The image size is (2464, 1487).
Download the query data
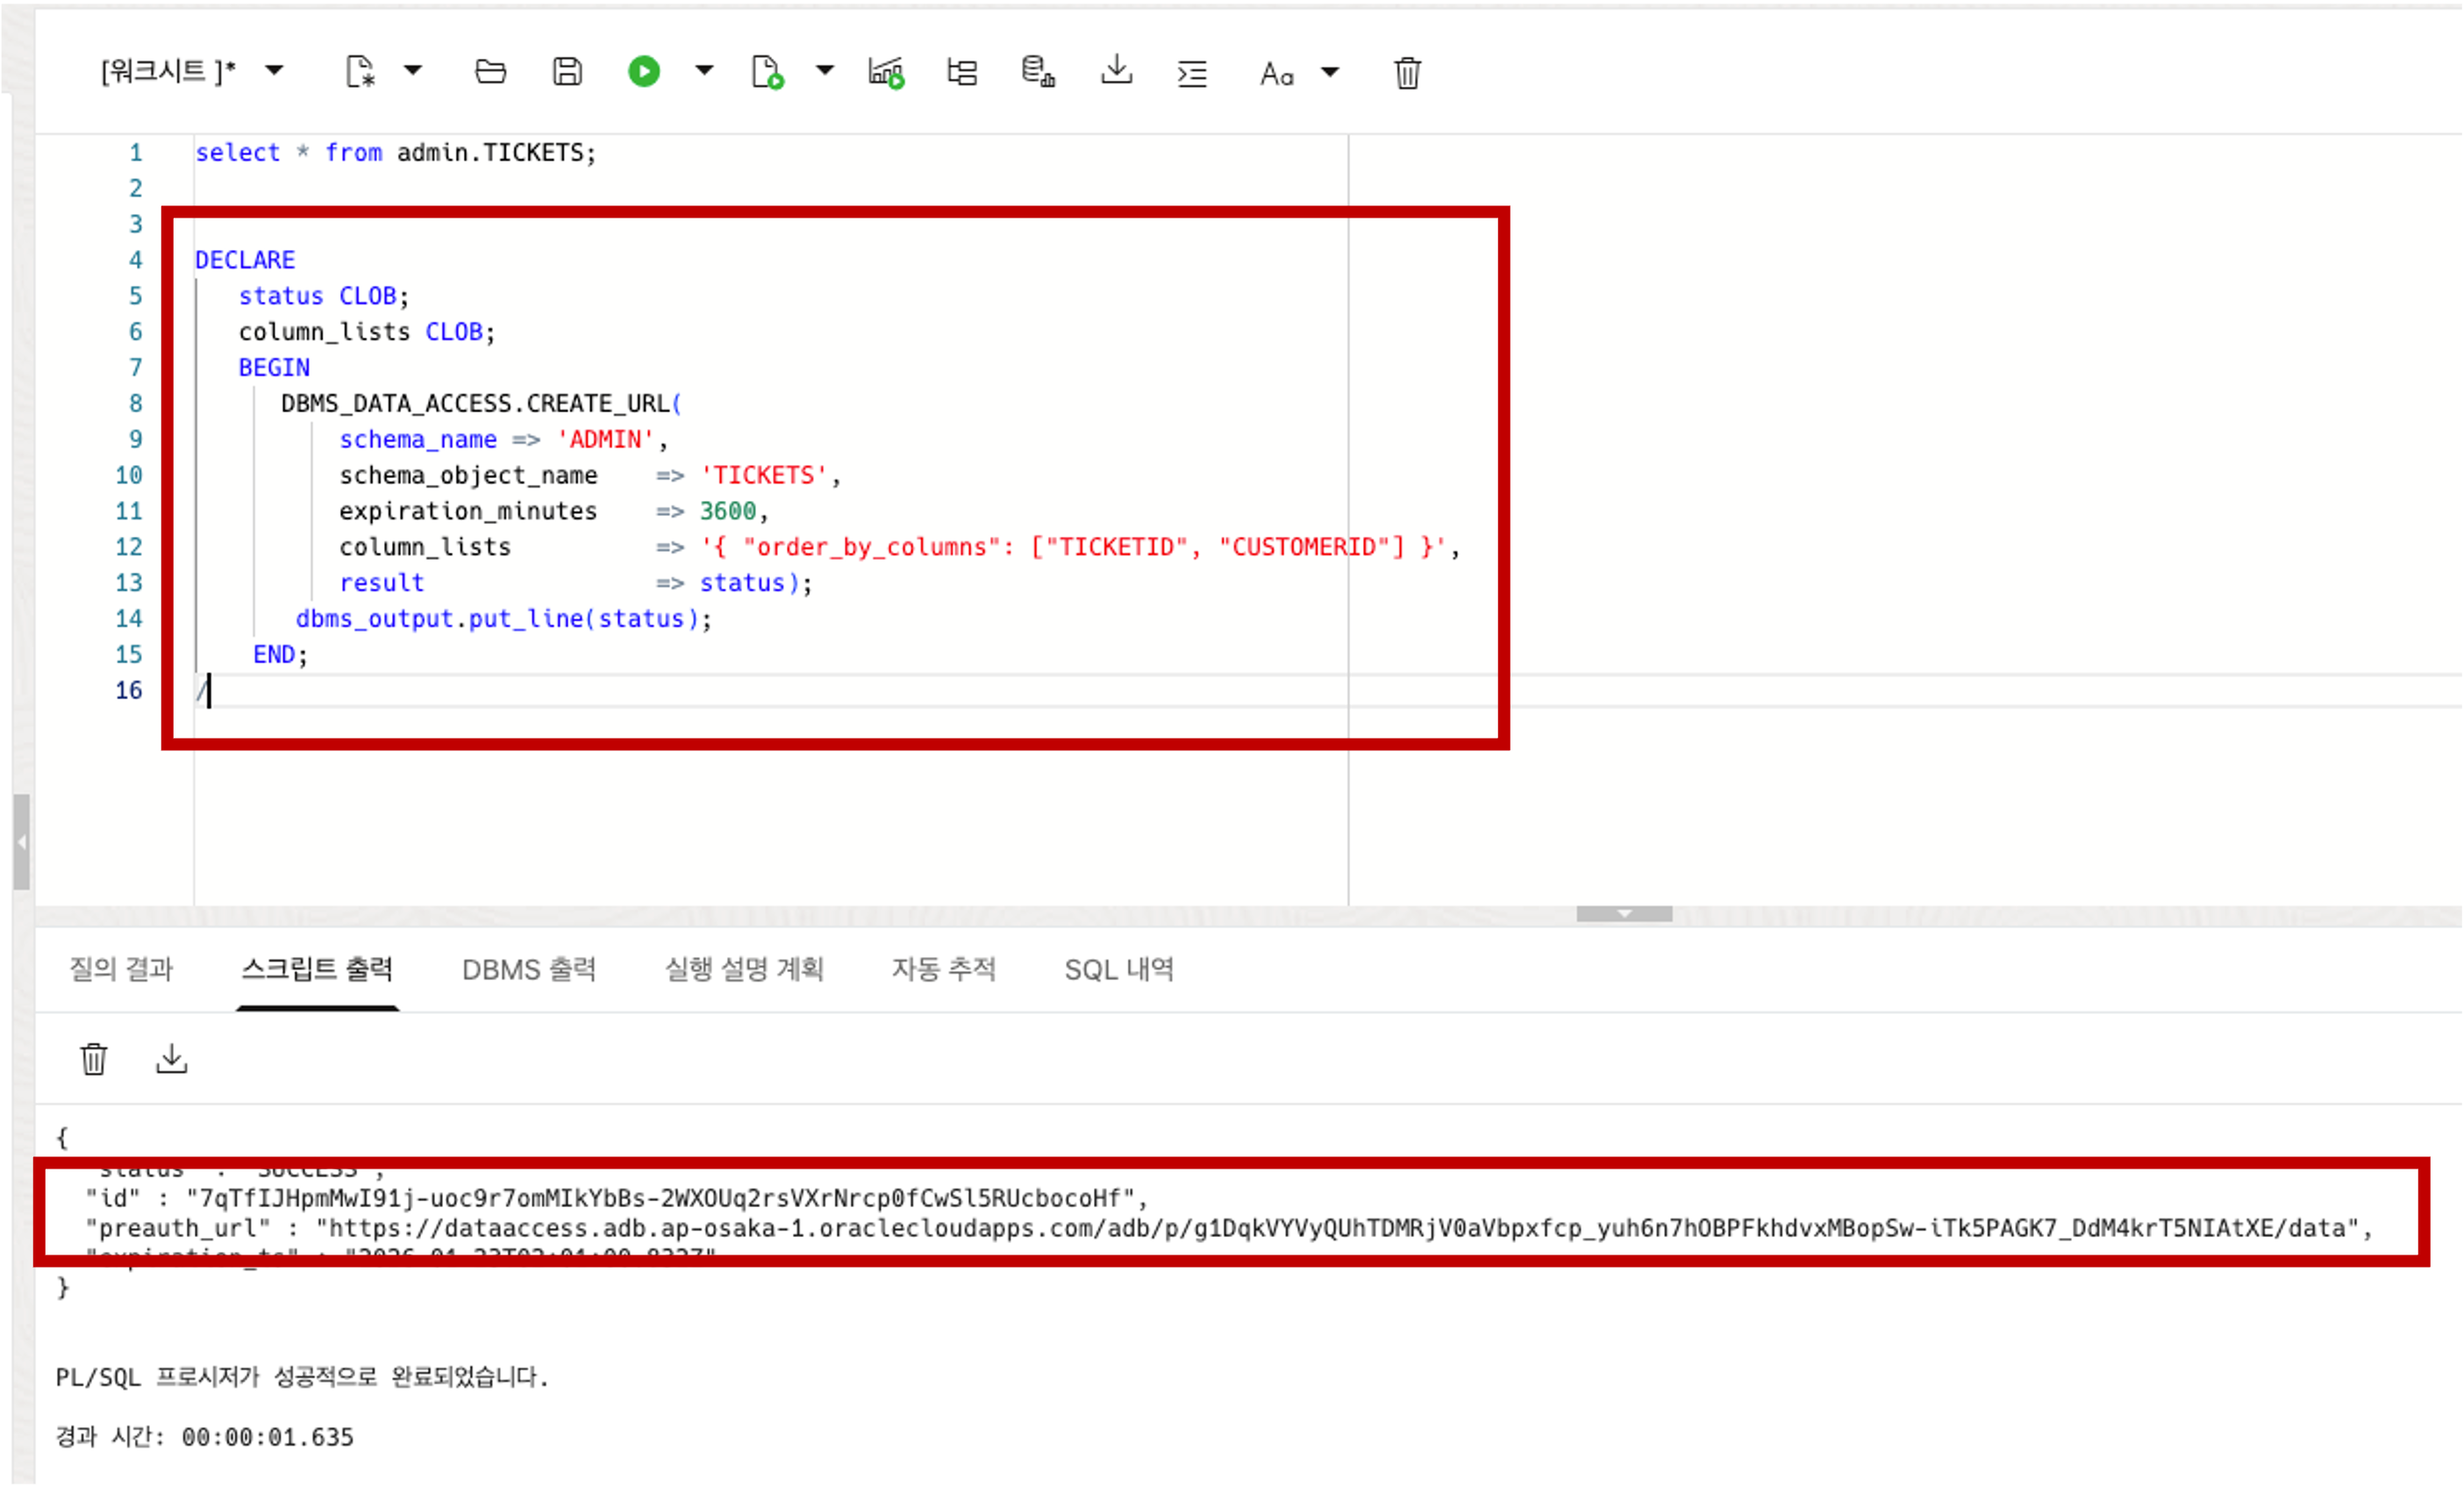click(x=1116, y=71)
